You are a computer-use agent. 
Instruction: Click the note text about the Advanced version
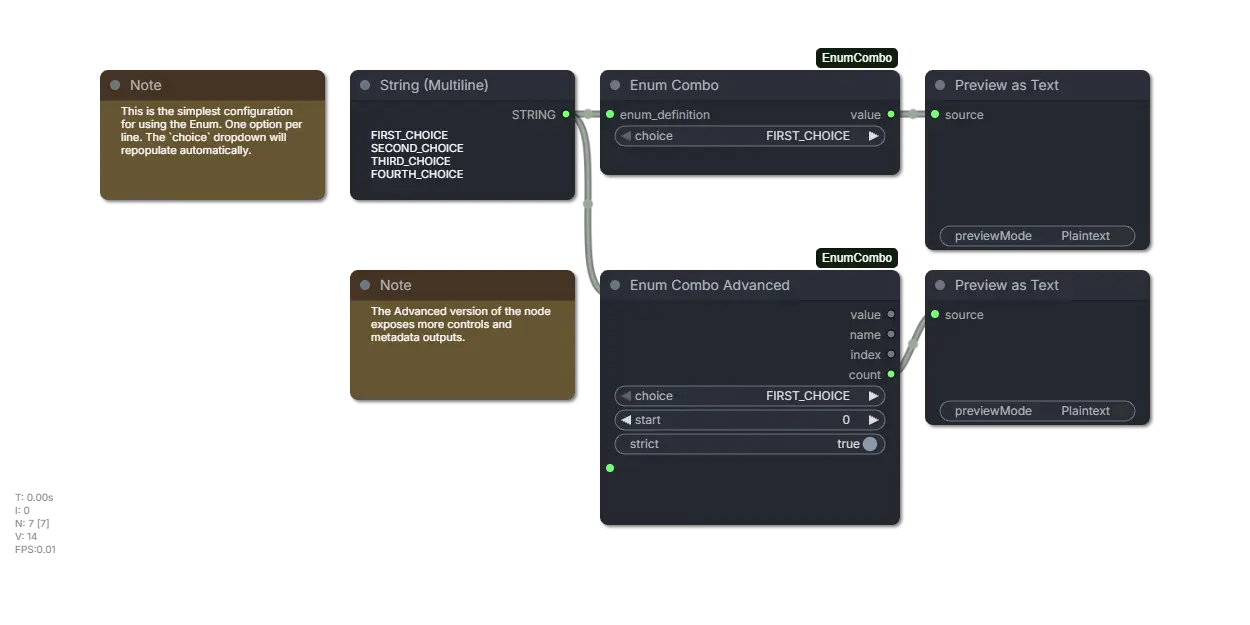click(x=461, y=324)
